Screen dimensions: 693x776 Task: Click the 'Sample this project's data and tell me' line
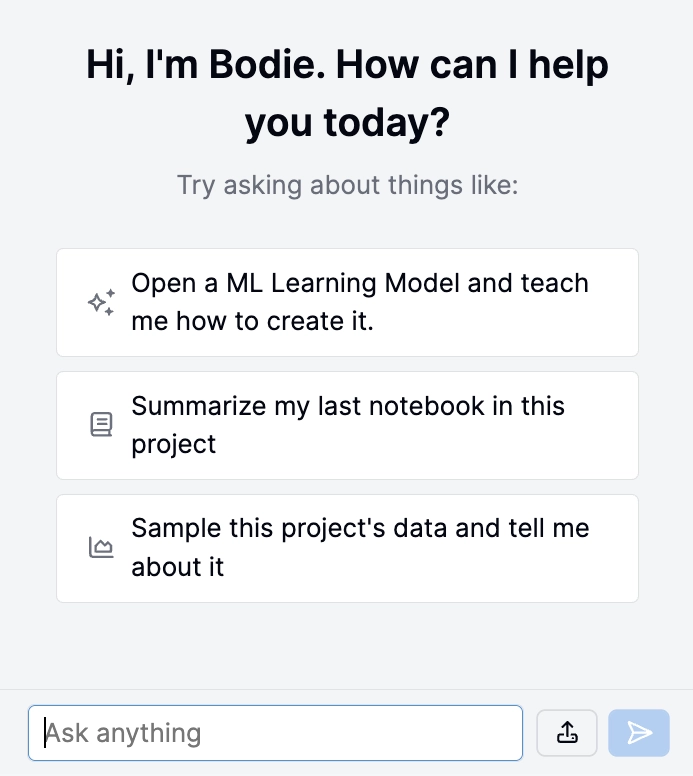point(360,529)
